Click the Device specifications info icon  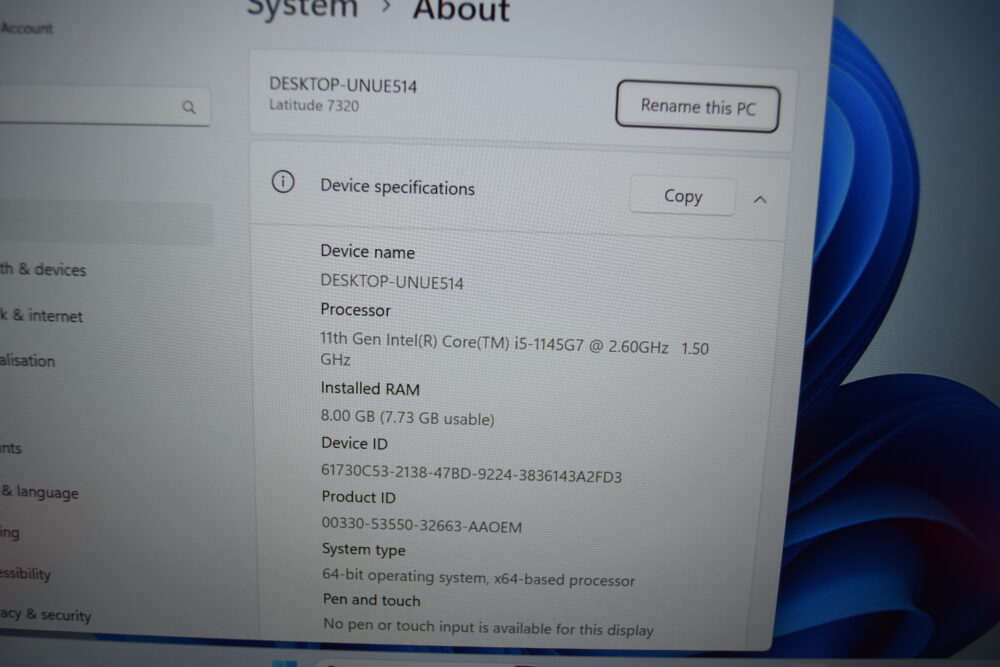[283, 182]
